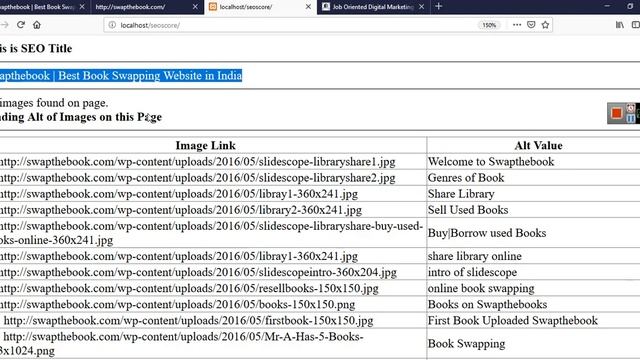This screenshot has width=640, height=360.
Task: Click the library2-360x241.jpg image link
Action: [181, 210]
